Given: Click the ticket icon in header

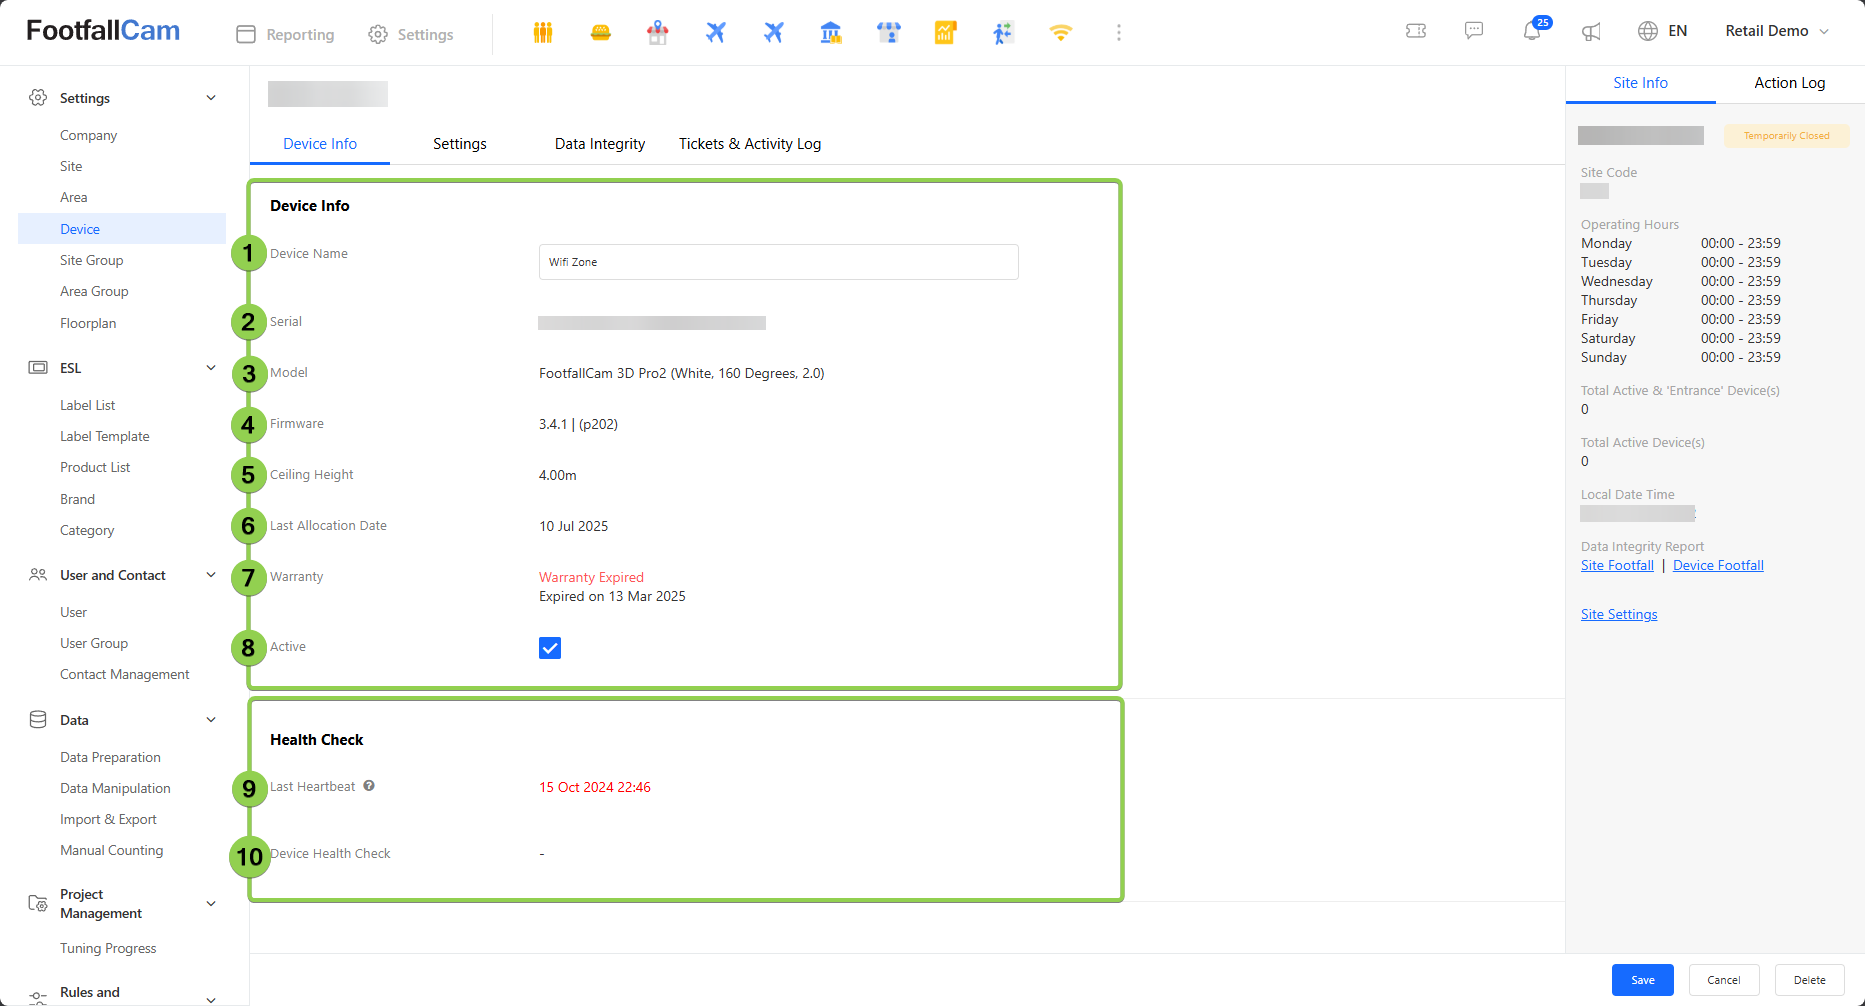Looking at the screenshot, I should (x=1416, y=31).
